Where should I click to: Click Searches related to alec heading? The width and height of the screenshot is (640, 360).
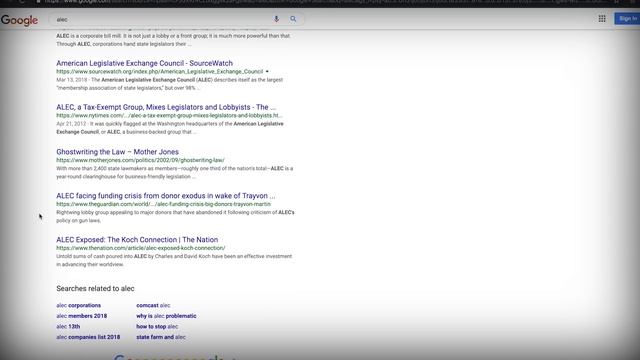[95, 289]
